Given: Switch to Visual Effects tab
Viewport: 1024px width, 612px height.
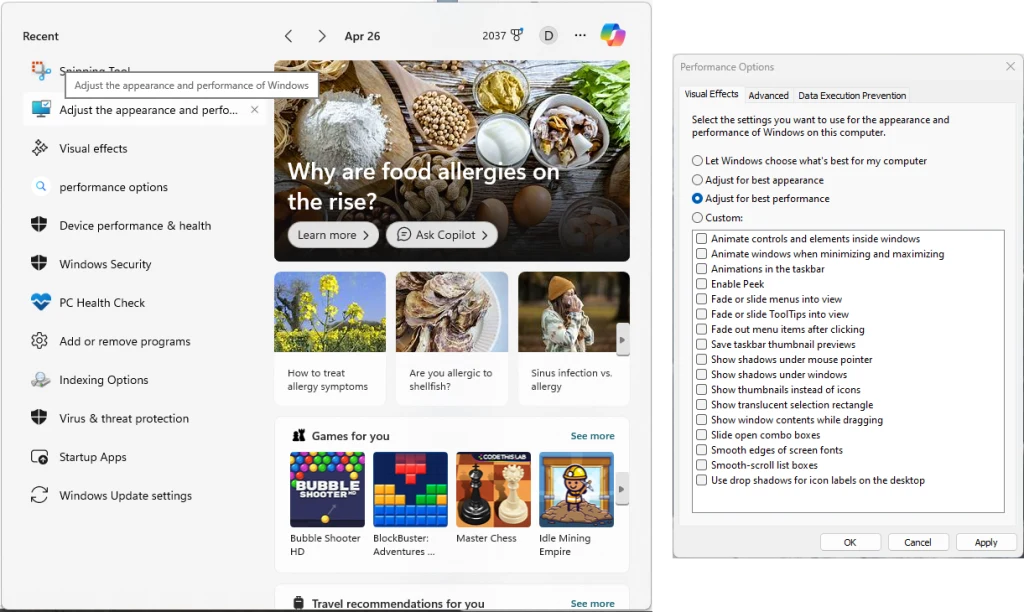Looking at the screenshot, I should pos(711,94).
